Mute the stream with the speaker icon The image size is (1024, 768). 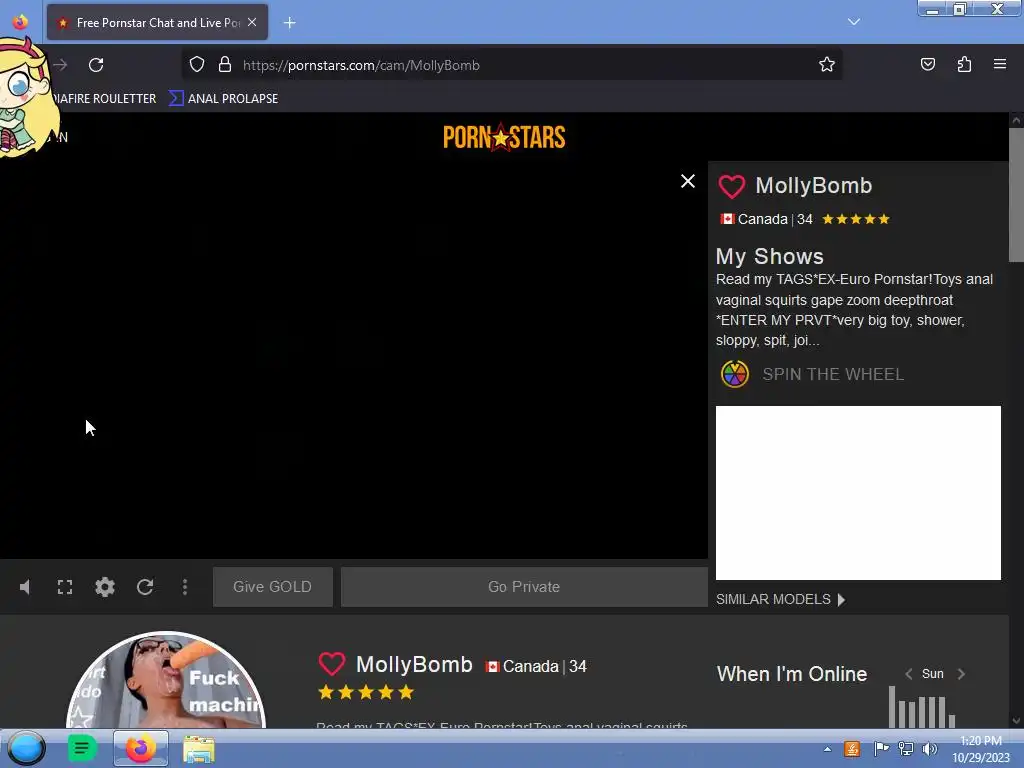click(25, 587)
